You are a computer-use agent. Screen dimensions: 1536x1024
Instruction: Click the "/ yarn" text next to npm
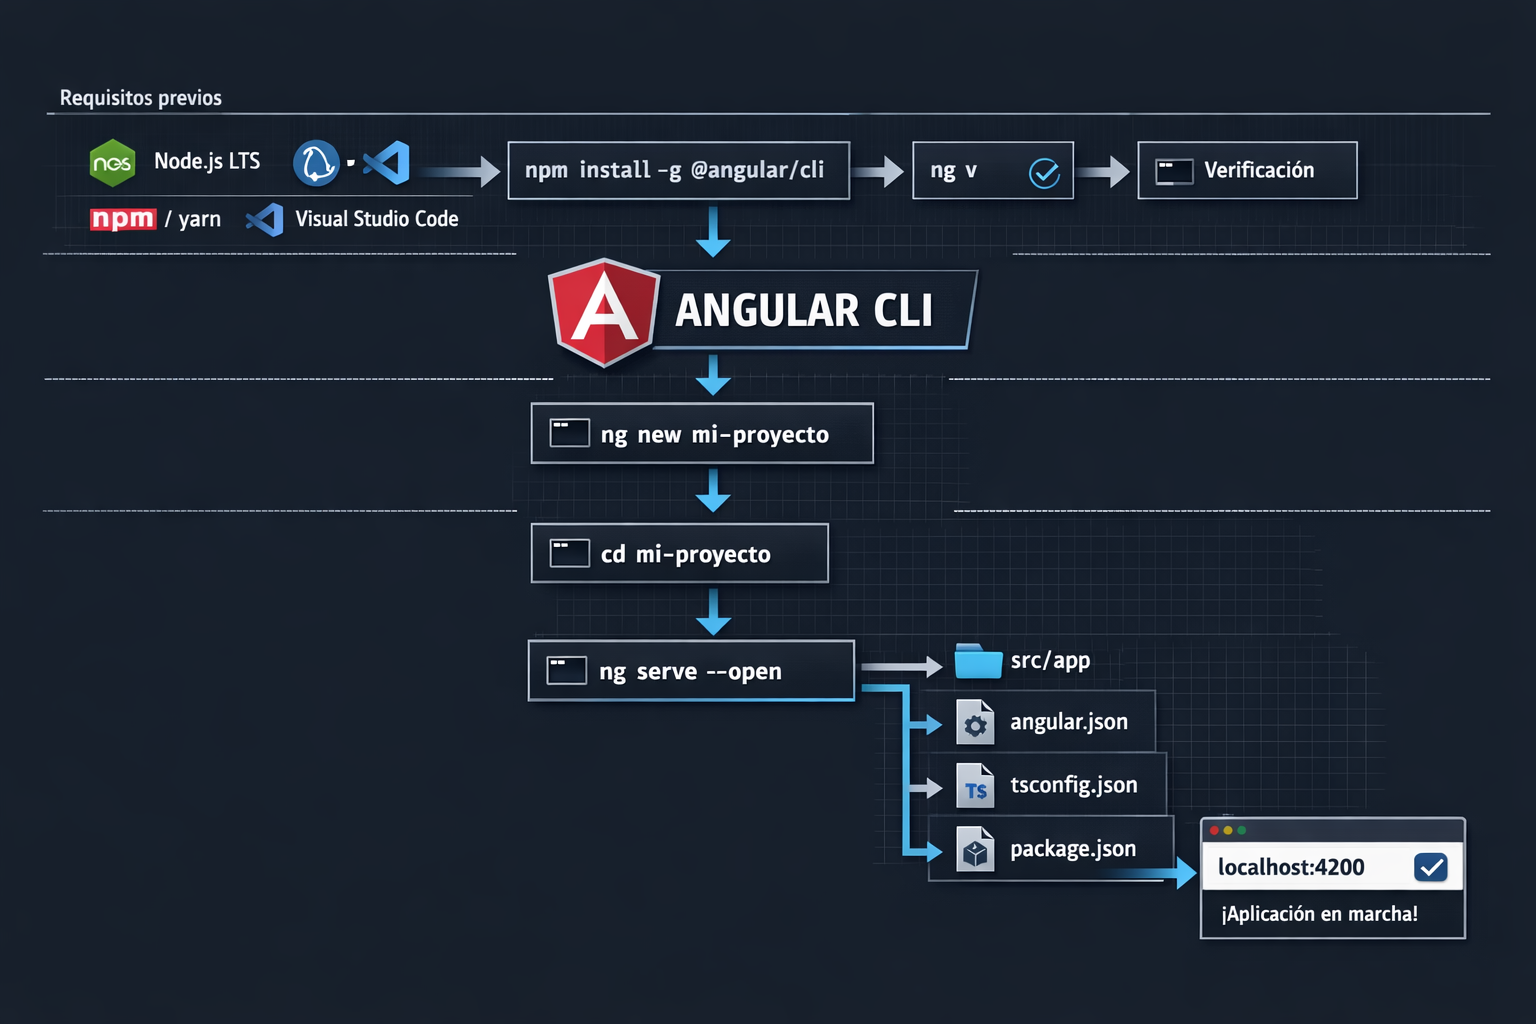tap(193, 219)
